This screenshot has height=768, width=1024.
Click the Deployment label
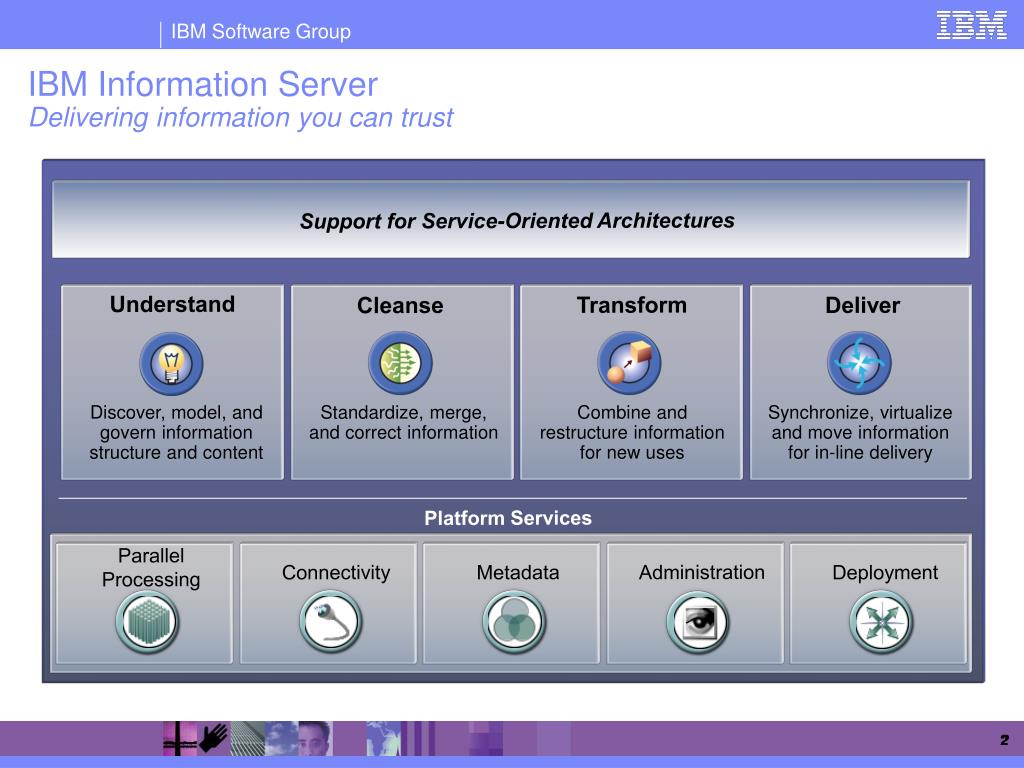[885, 573]
